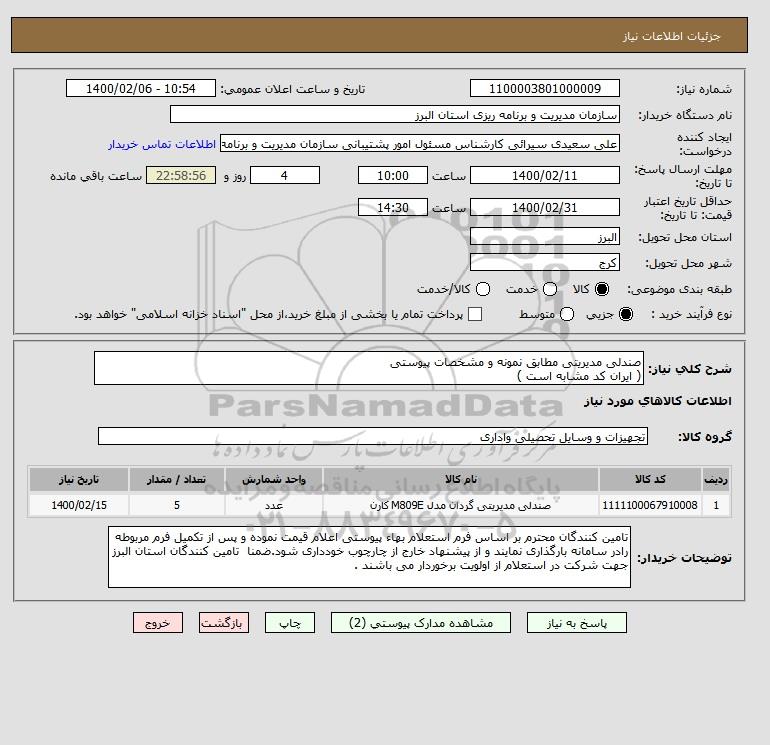The image size is (770, 745).
Task: Click the جزئیات اطلاعات نیاز page title
Action: tap(672, 36)
